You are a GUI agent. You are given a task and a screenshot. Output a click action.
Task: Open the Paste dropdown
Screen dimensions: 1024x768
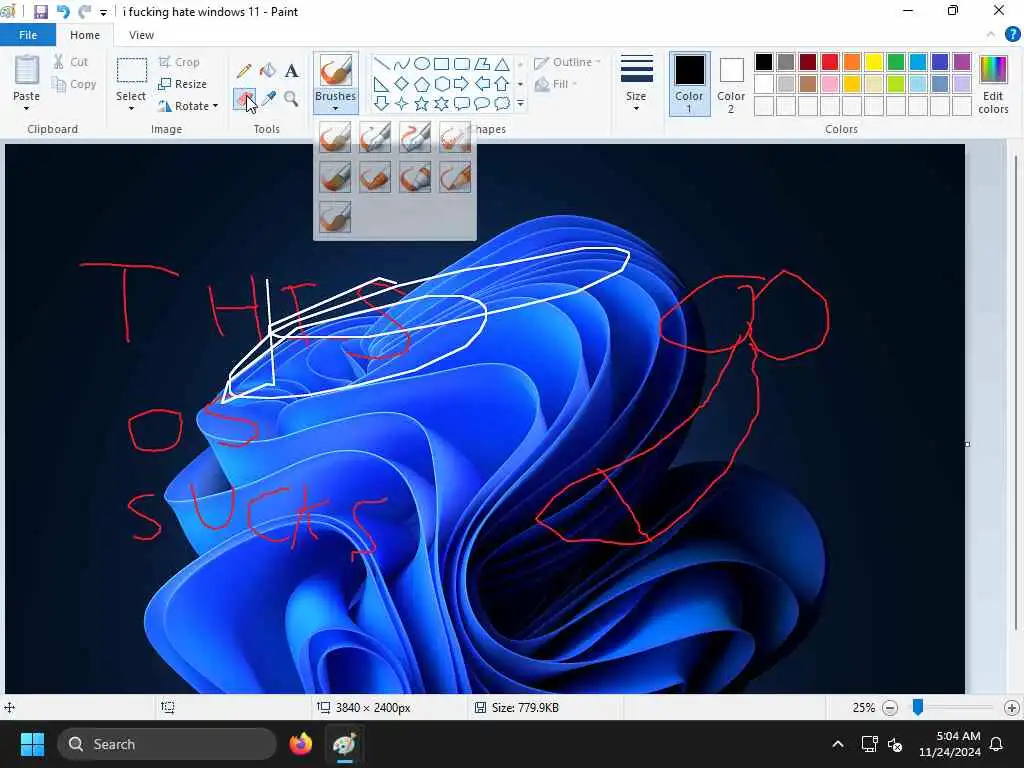[26, 108]
